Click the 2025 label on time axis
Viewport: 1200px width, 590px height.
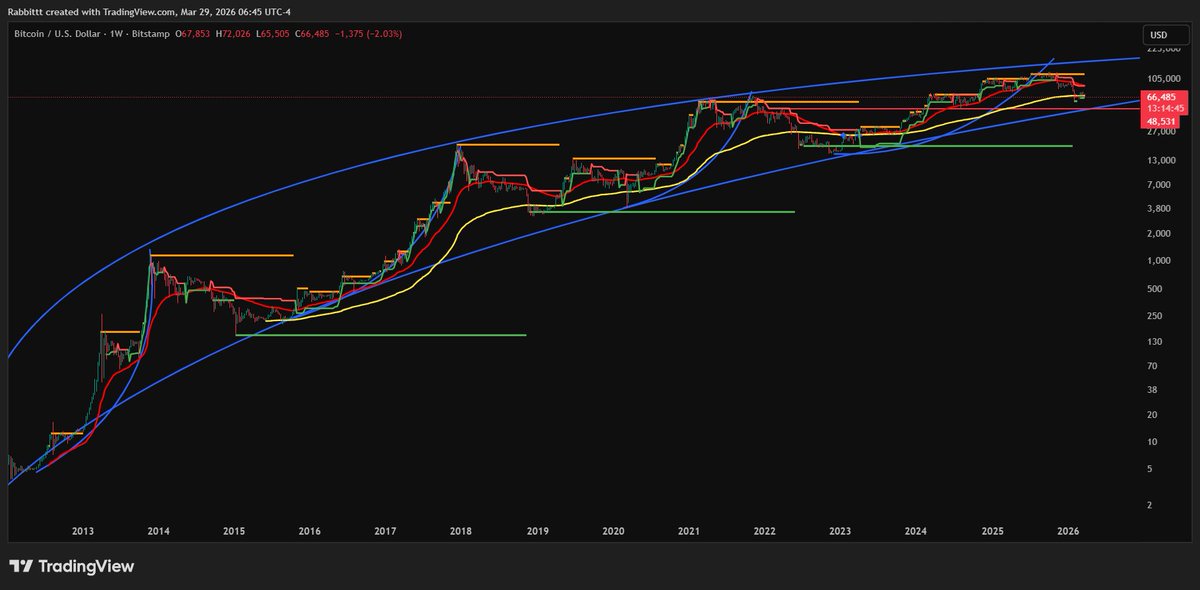(992, 531)
